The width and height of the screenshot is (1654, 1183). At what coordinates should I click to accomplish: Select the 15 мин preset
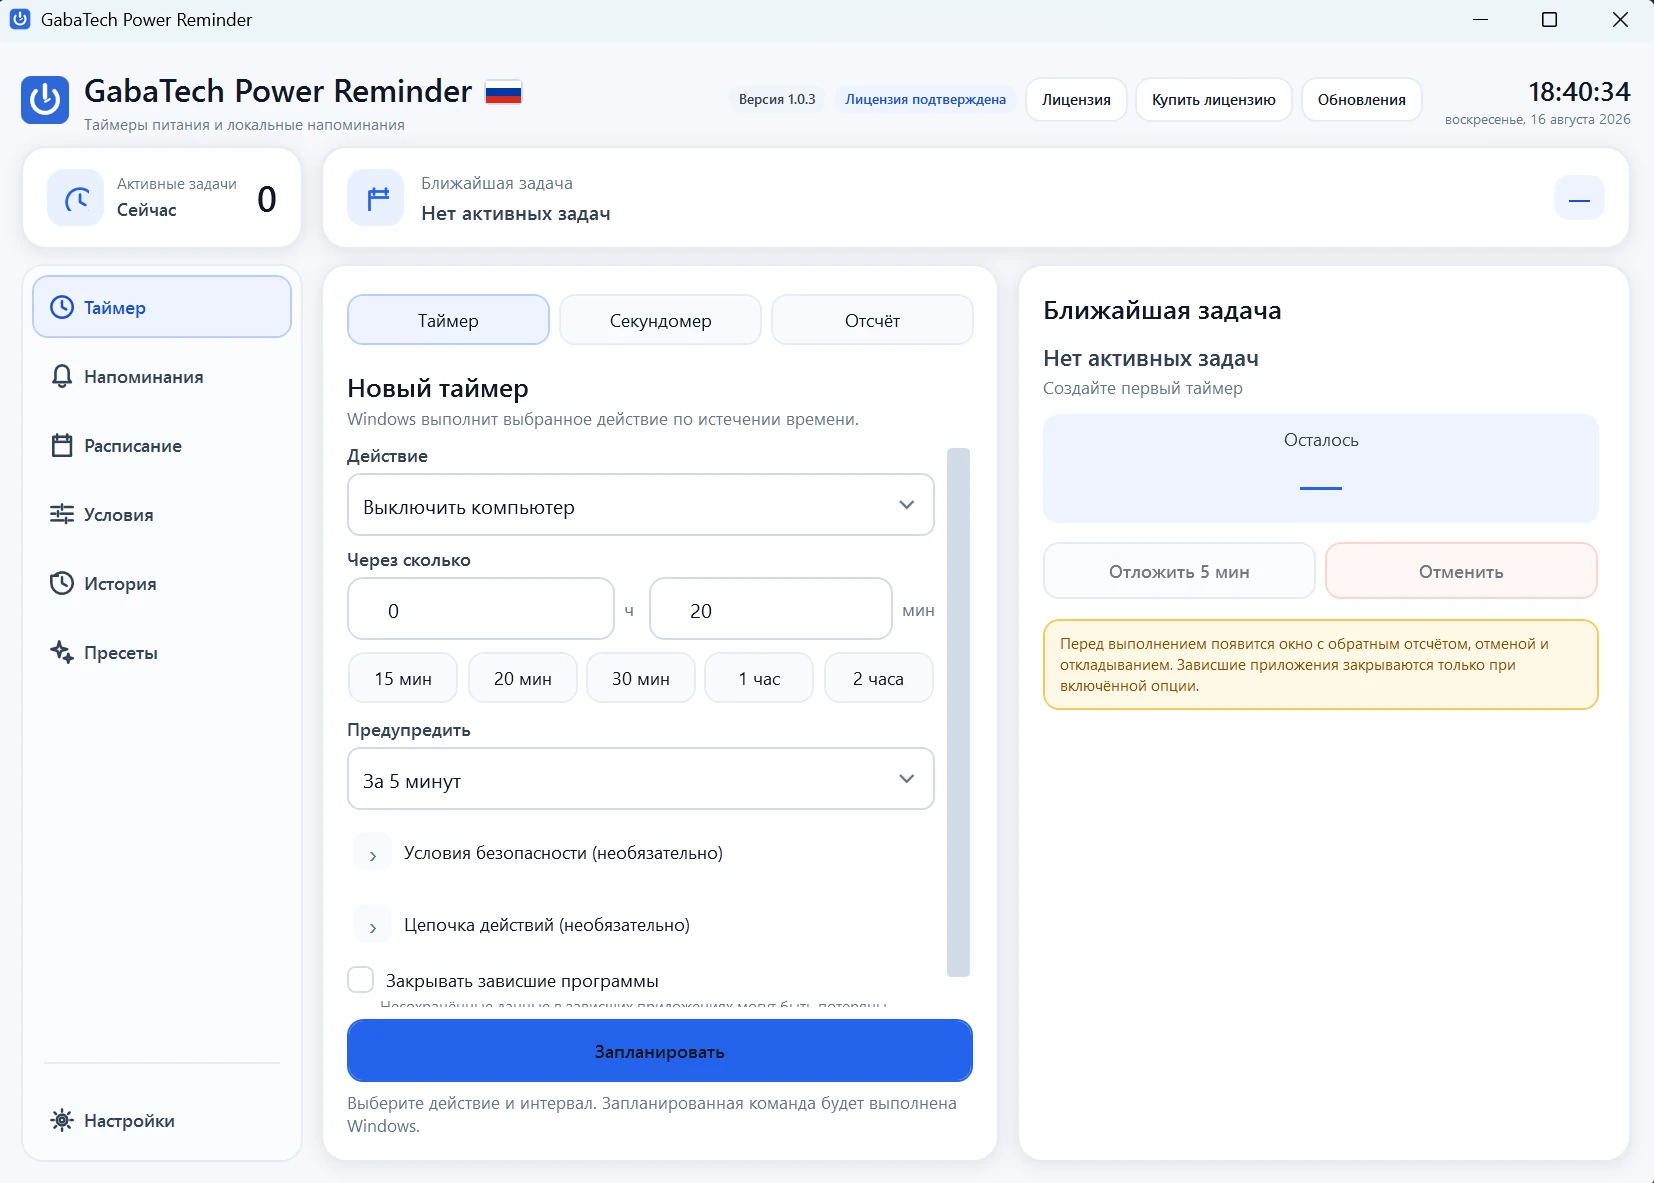pos(403,678)
